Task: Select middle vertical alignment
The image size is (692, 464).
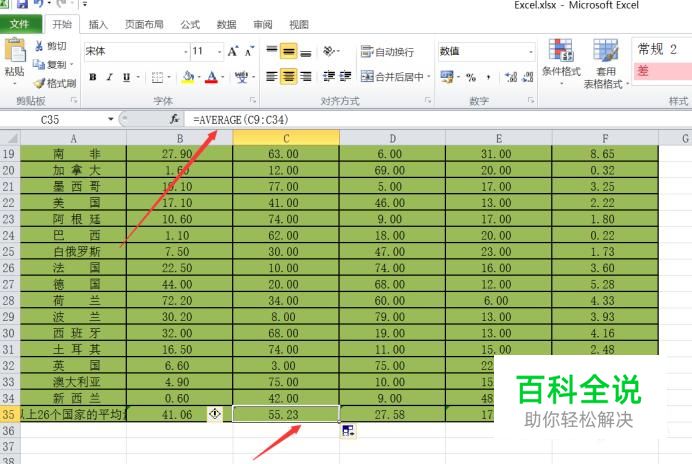Action: click(x=289, y=51)
